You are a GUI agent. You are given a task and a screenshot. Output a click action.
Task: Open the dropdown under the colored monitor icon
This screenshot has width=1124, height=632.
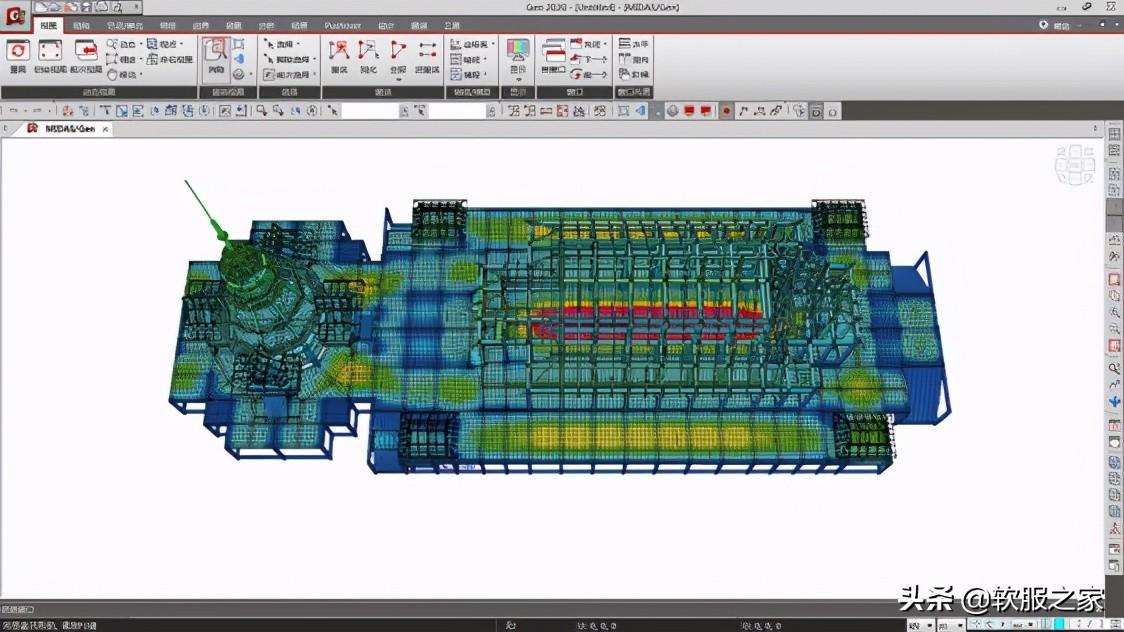[518, 80]
